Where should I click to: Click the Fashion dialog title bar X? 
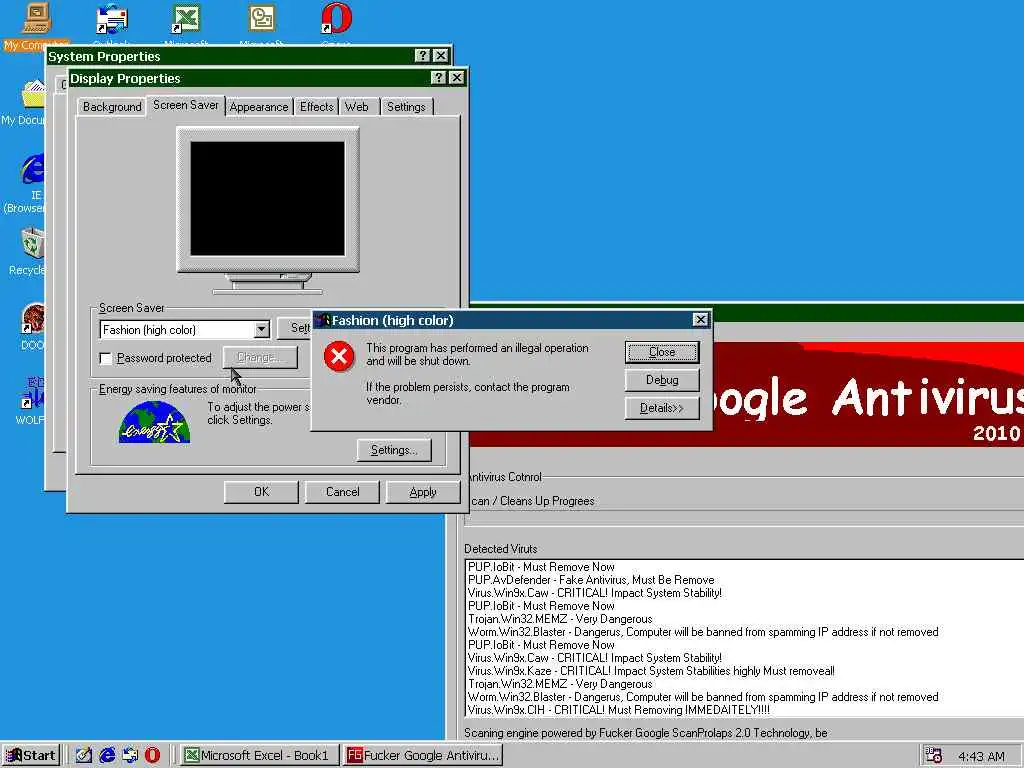700,319
